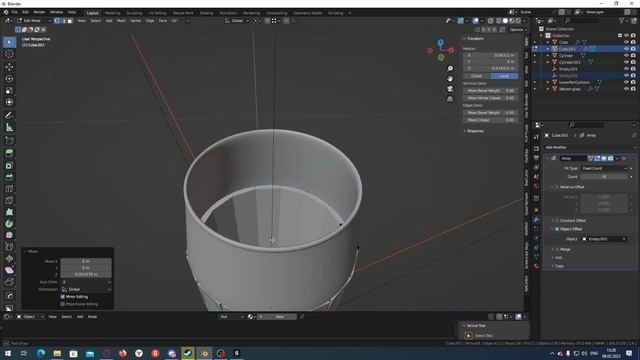The height and width of the screenshot is (360, 640).
Task: Select the Inset Faces tool
Action: [9, 165]
